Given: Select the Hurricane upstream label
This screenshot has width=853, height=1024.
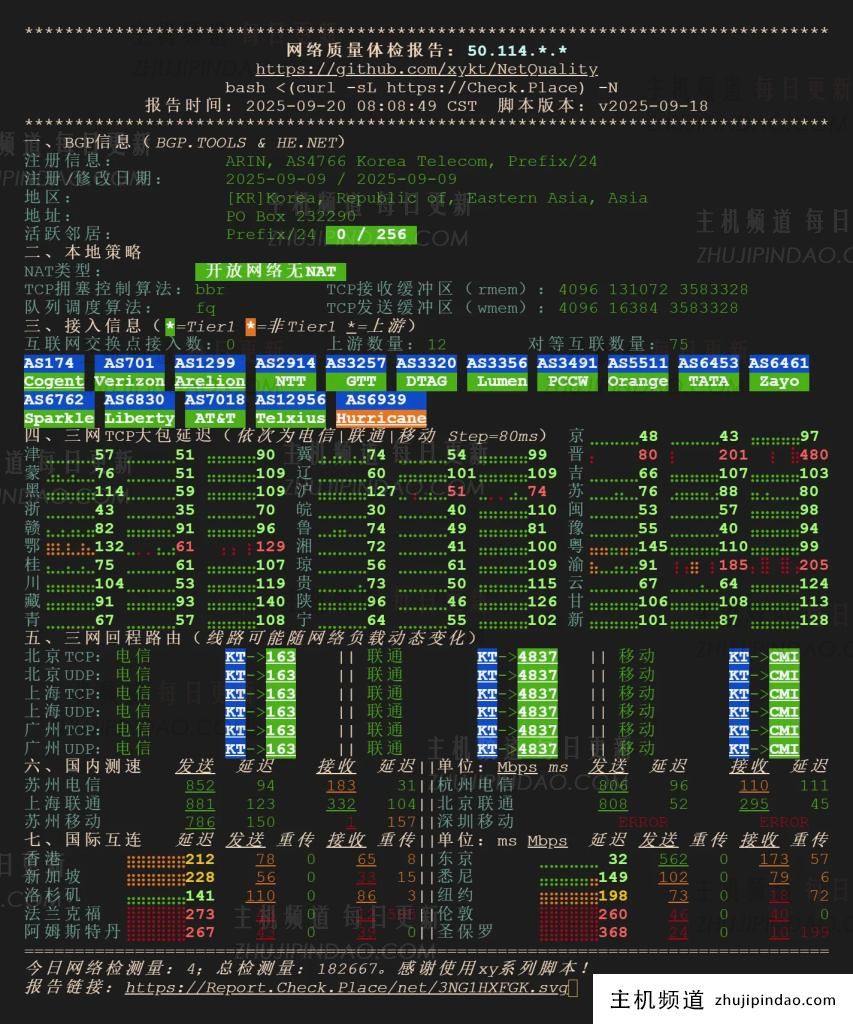Looking at the screenshot, I should point(381,418).
